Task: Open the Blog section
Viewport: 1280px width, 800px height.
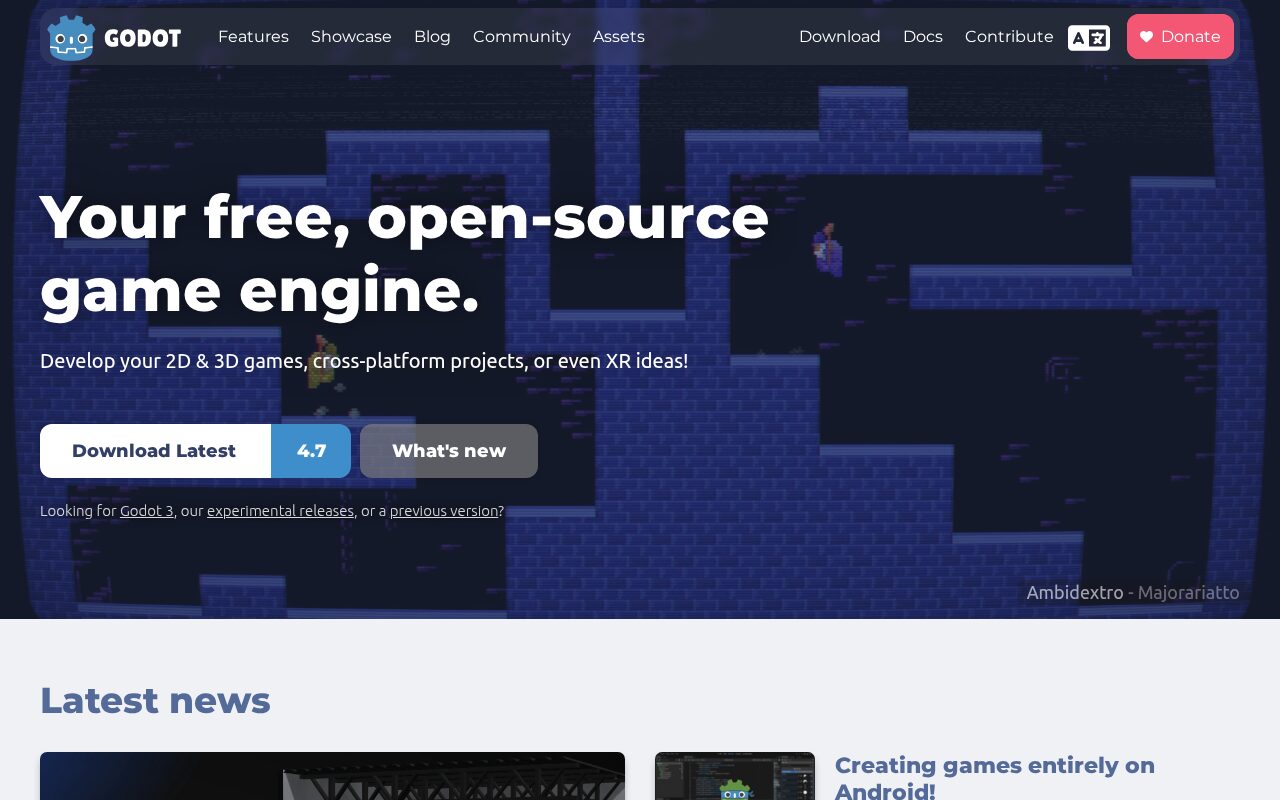Action: pyautogui.click(x=432, y=36)
